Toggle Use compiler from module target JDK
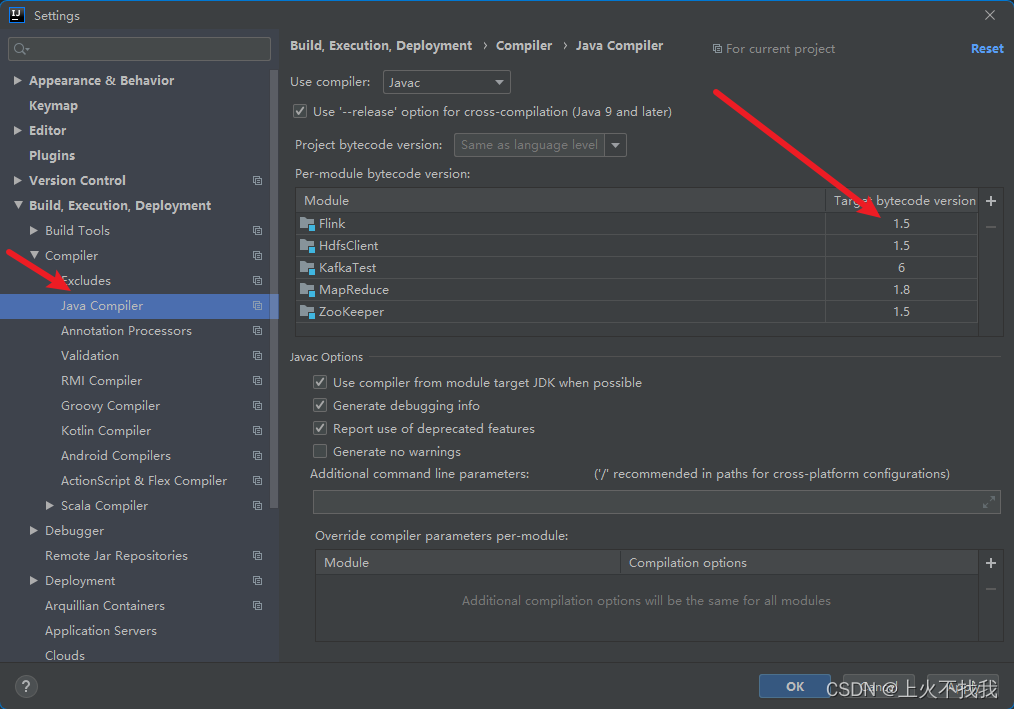 click(x=320, y=382)
